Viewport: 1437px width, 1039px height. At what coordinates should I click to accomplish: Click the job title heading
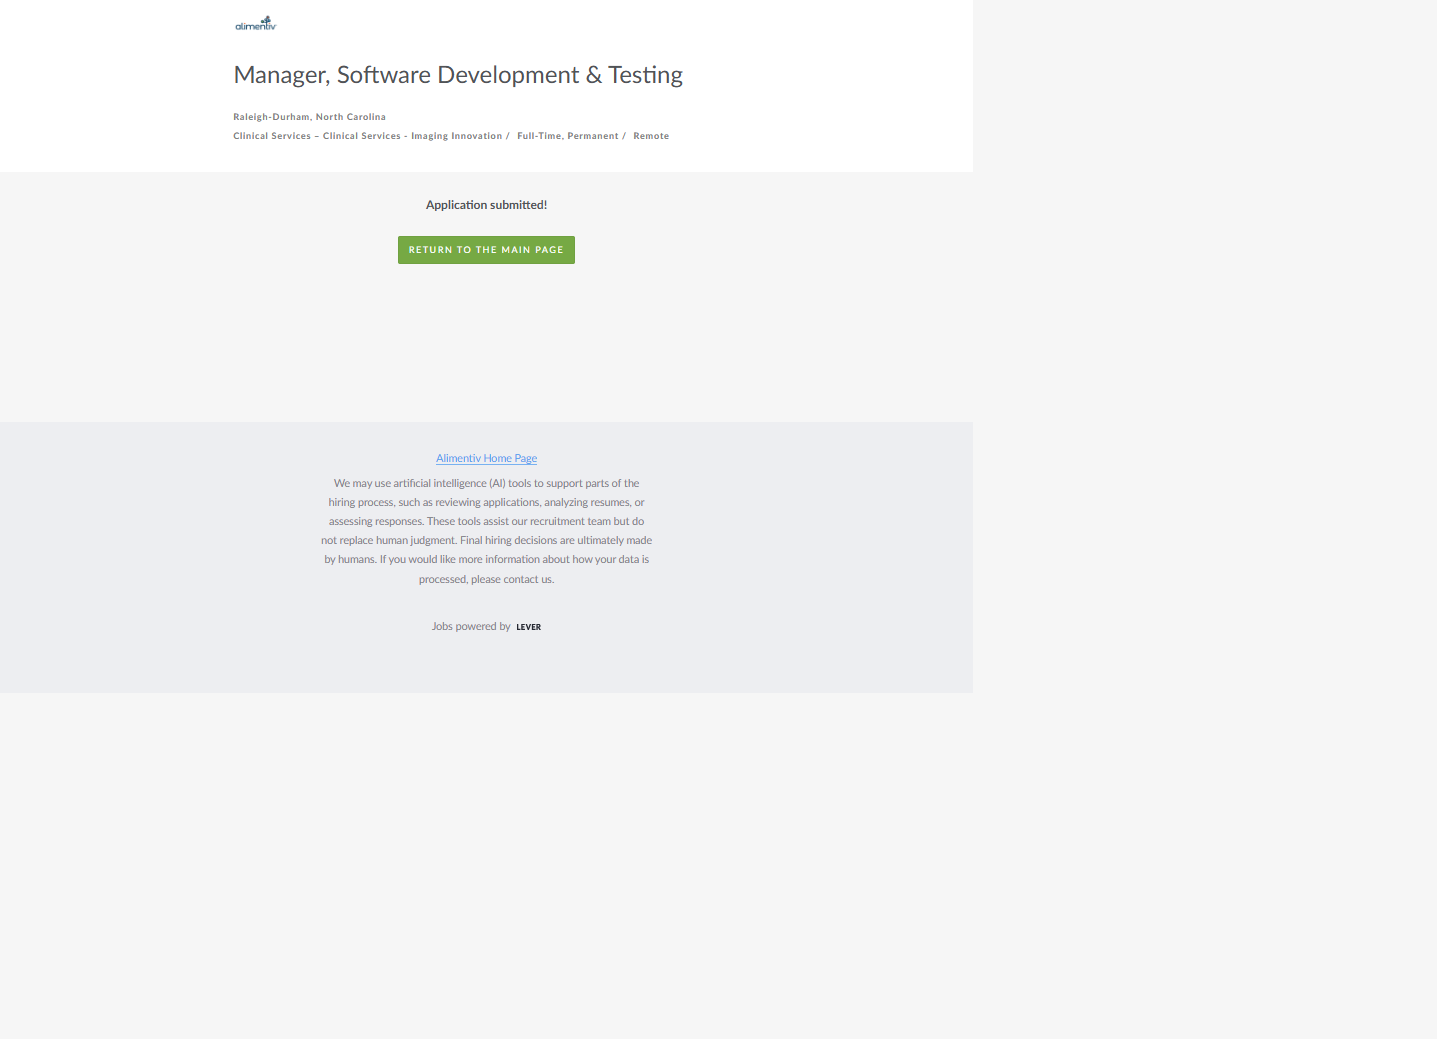458,75
